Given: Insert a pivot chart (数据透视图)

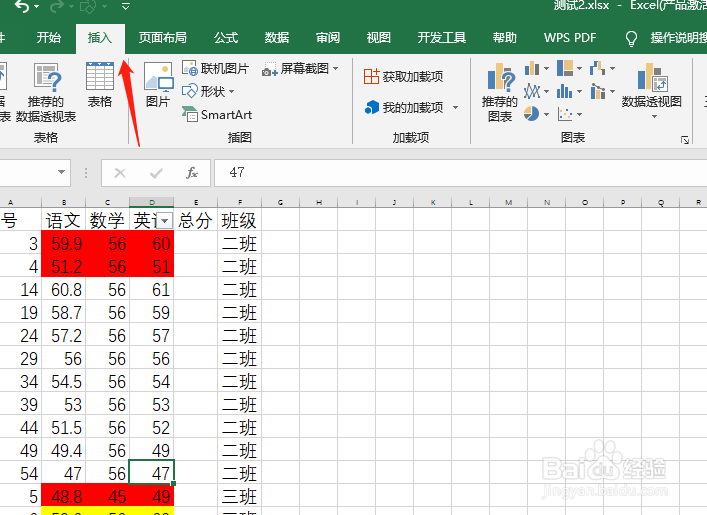Looking at the screenshot, I should (x=652, y=86).
